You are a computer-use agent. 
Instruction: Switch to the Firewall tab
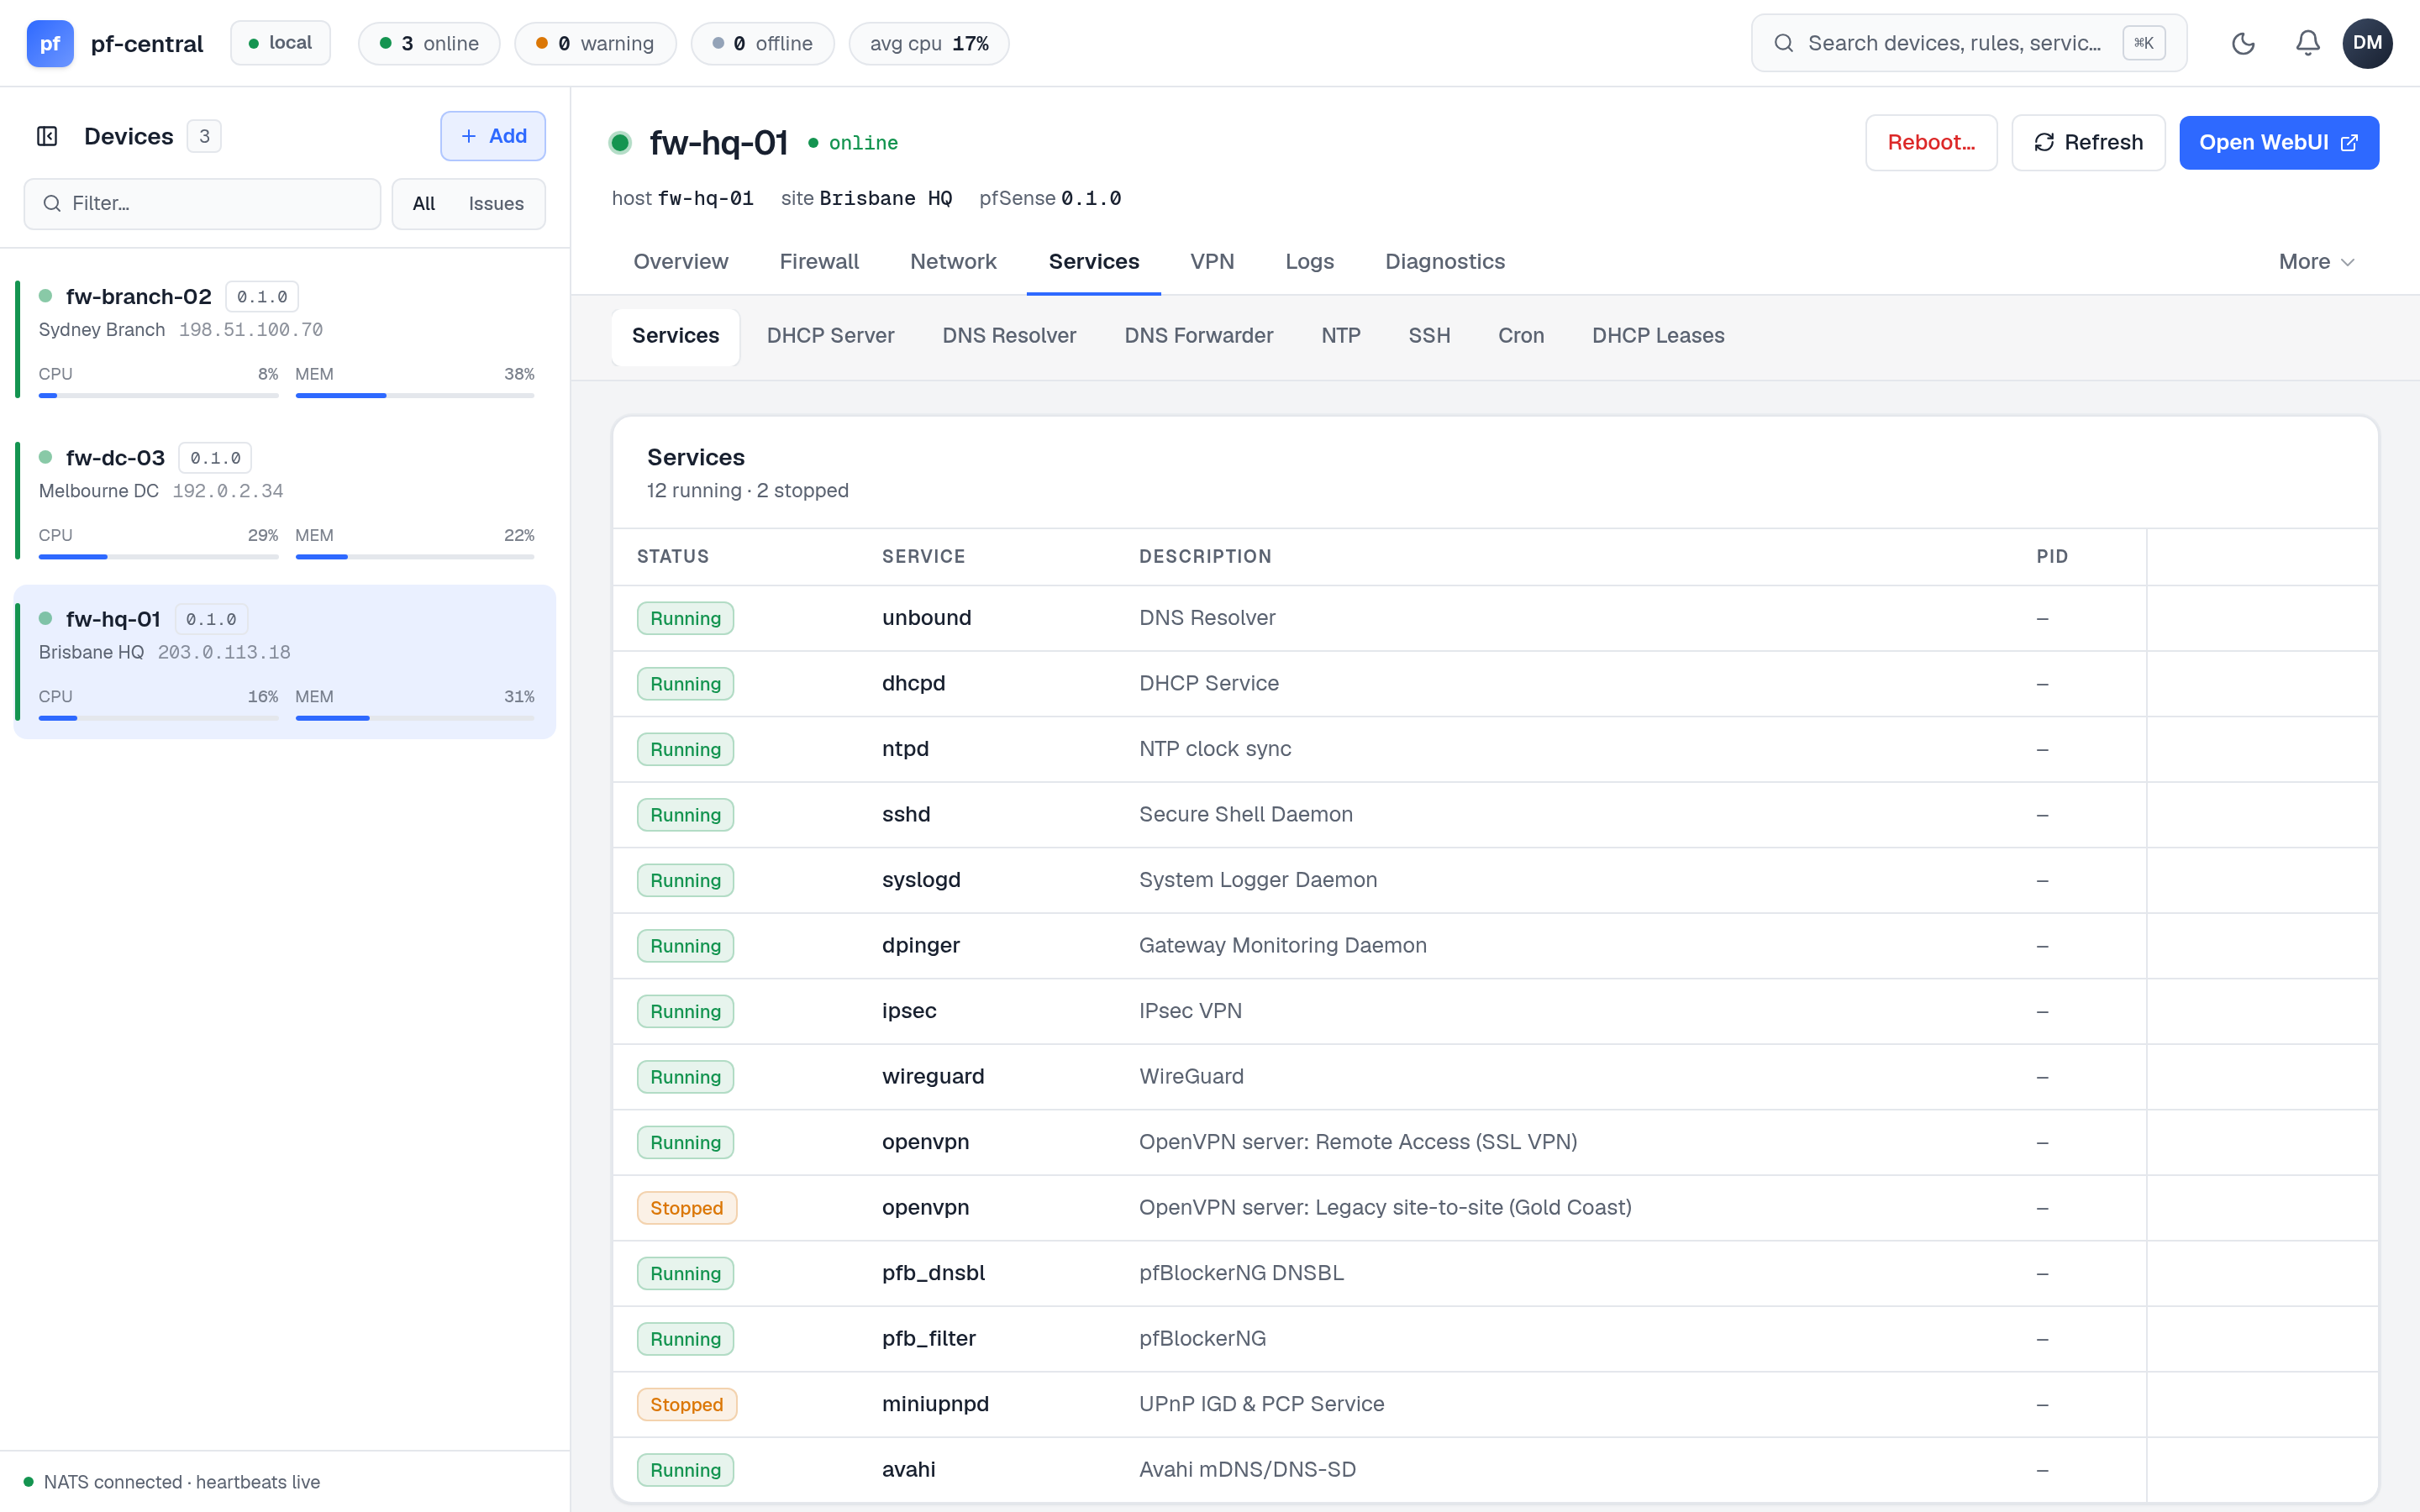pos(819,261)
